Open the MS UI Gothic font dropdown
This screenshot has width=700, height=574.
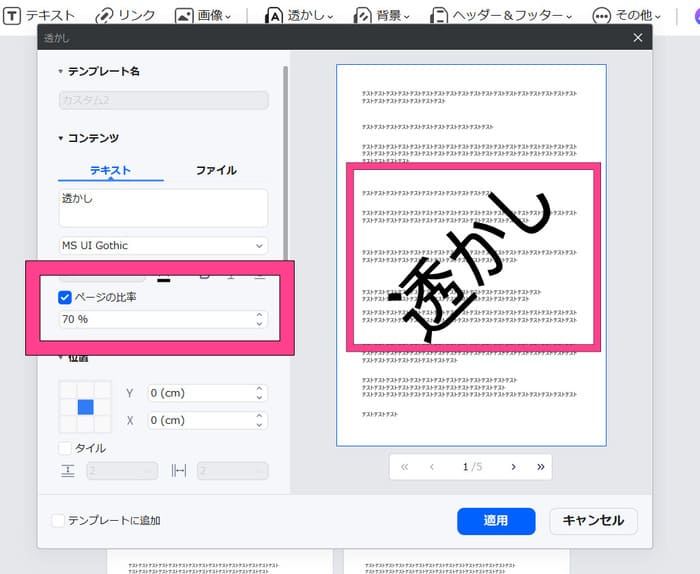click(163, 245)
